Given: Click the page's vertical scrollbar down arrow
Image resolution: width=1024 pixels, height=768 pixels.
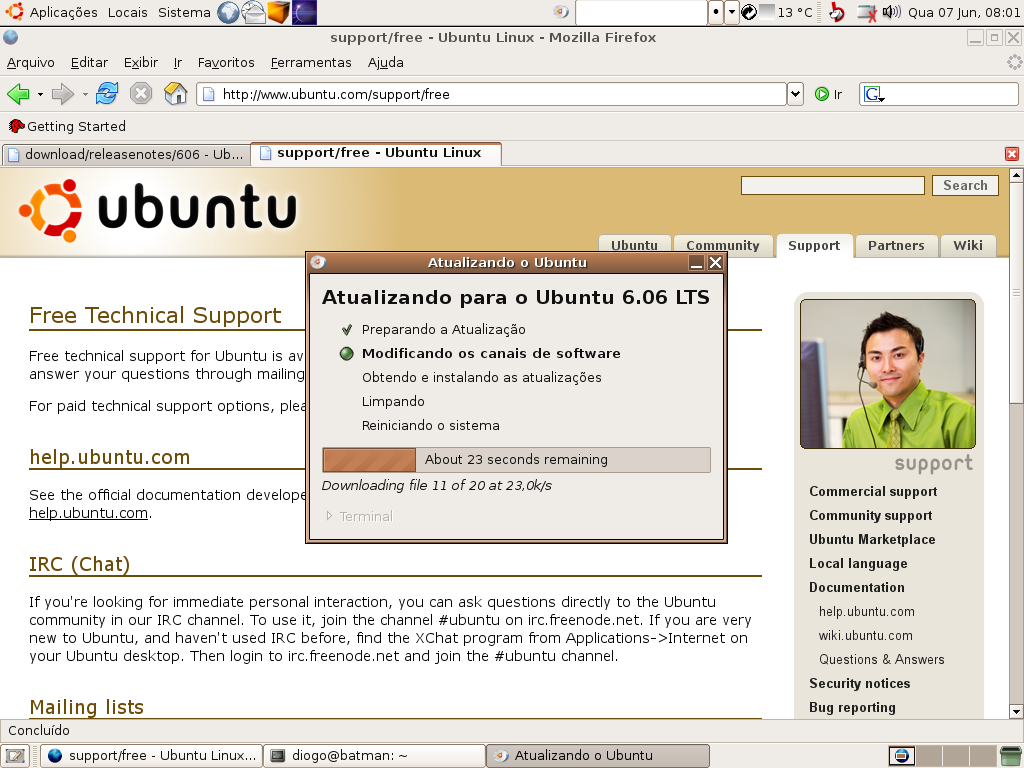Looking at the screenshot, I should coord(1016,711).
